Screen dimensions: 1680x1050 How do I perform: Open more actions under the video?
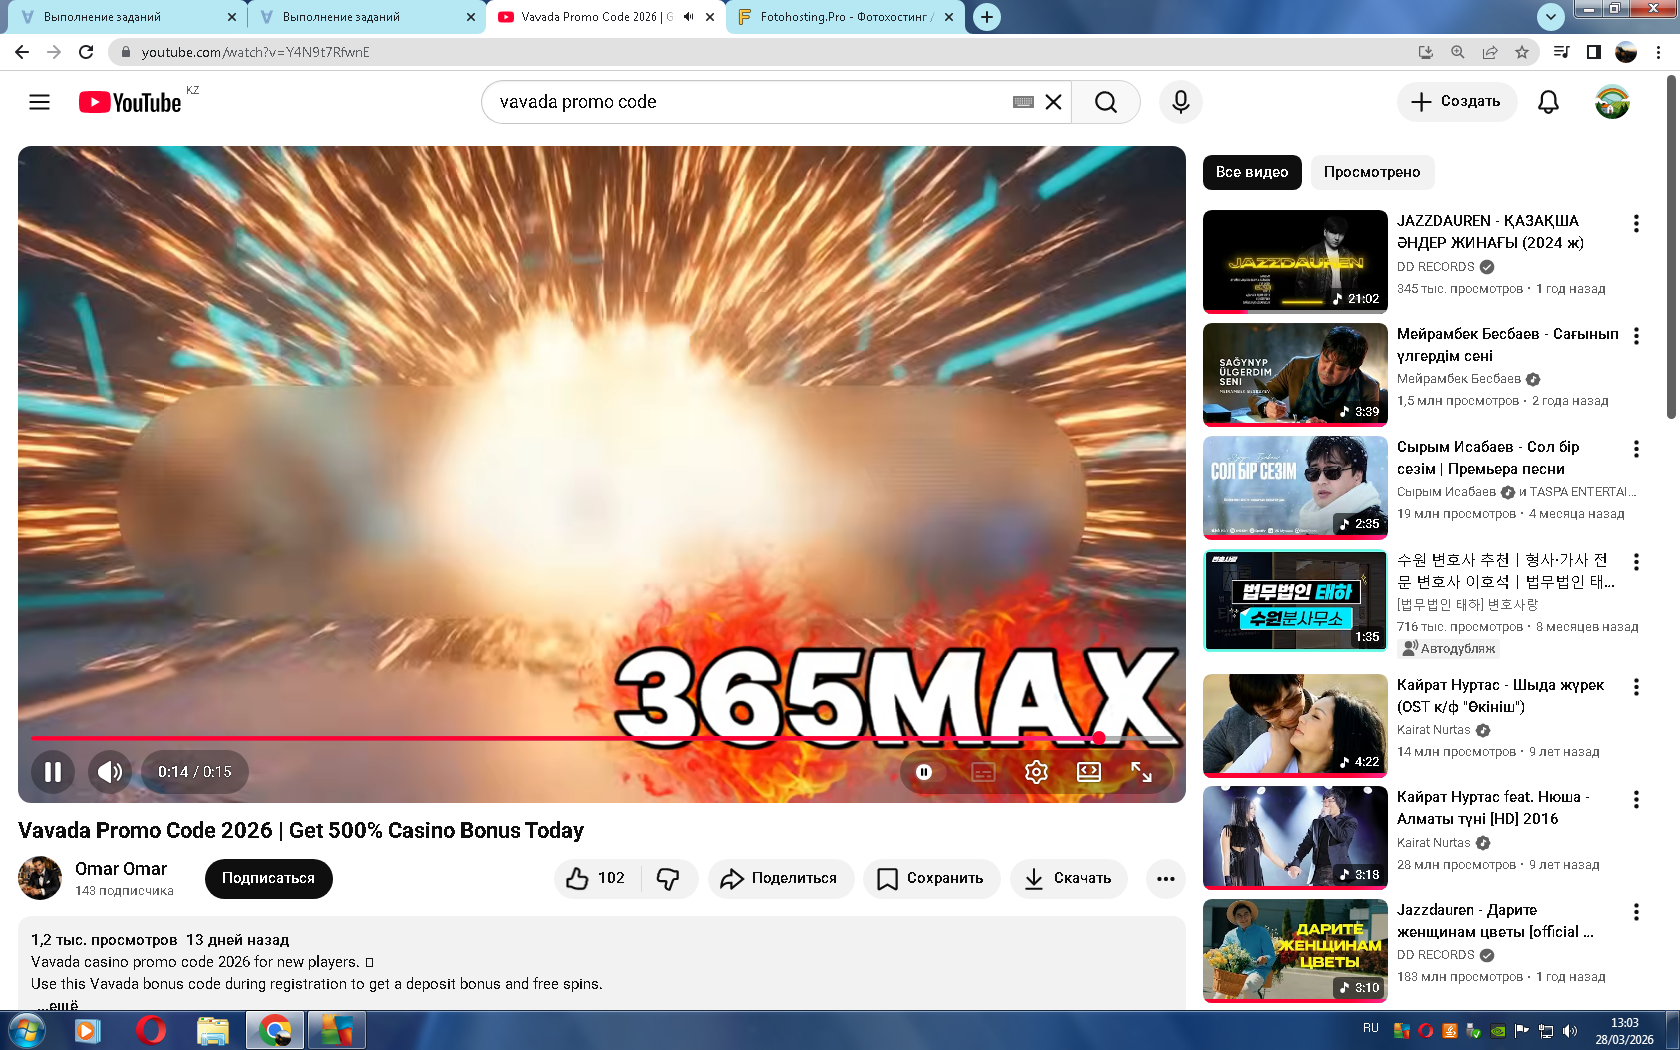tap(1166, 878)
